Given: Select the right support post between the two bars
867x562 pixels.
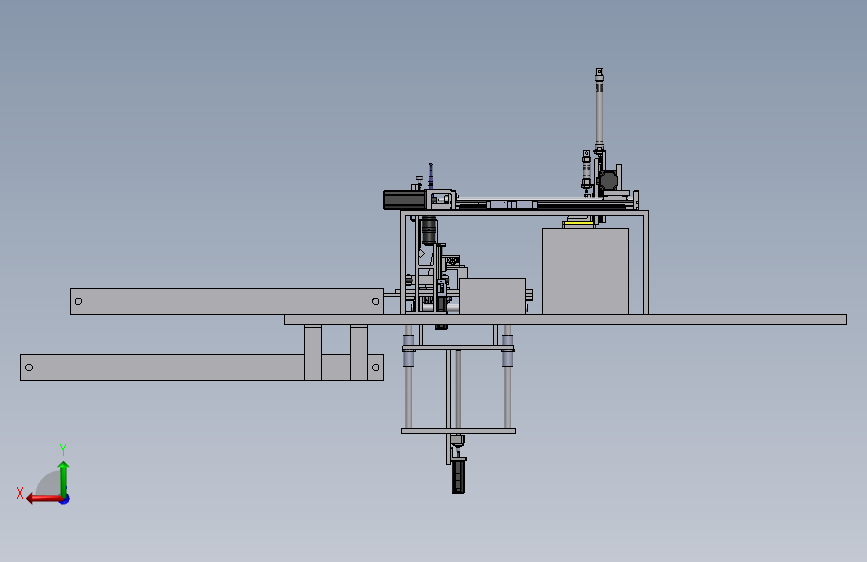Looking at the screenshot, I should (359, 352).
